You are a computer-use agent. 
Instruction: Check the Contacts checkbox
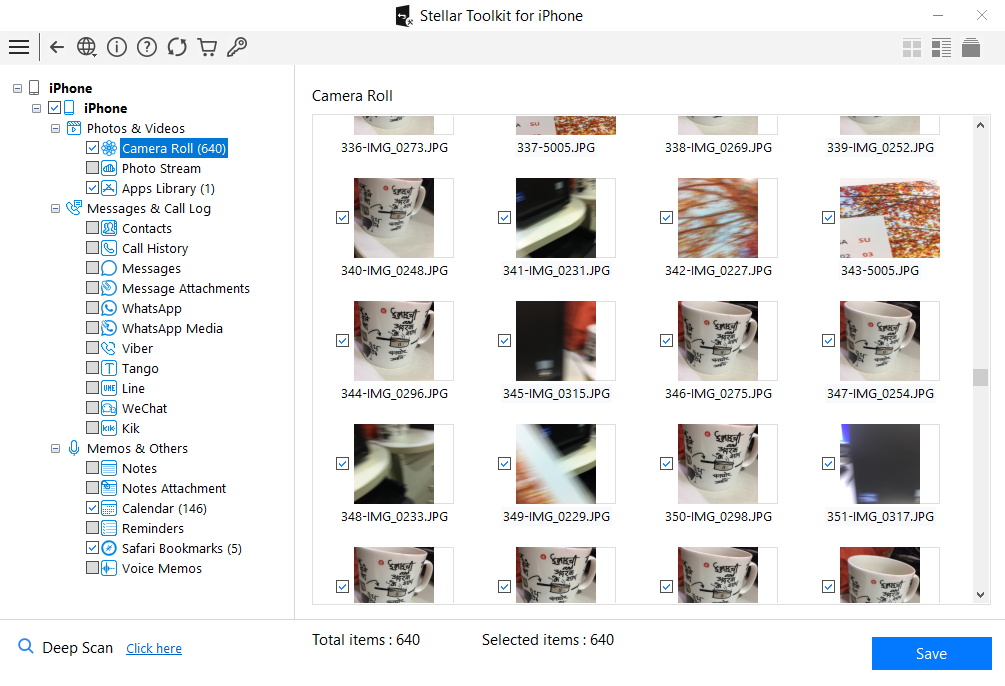(x=93, y=228)
